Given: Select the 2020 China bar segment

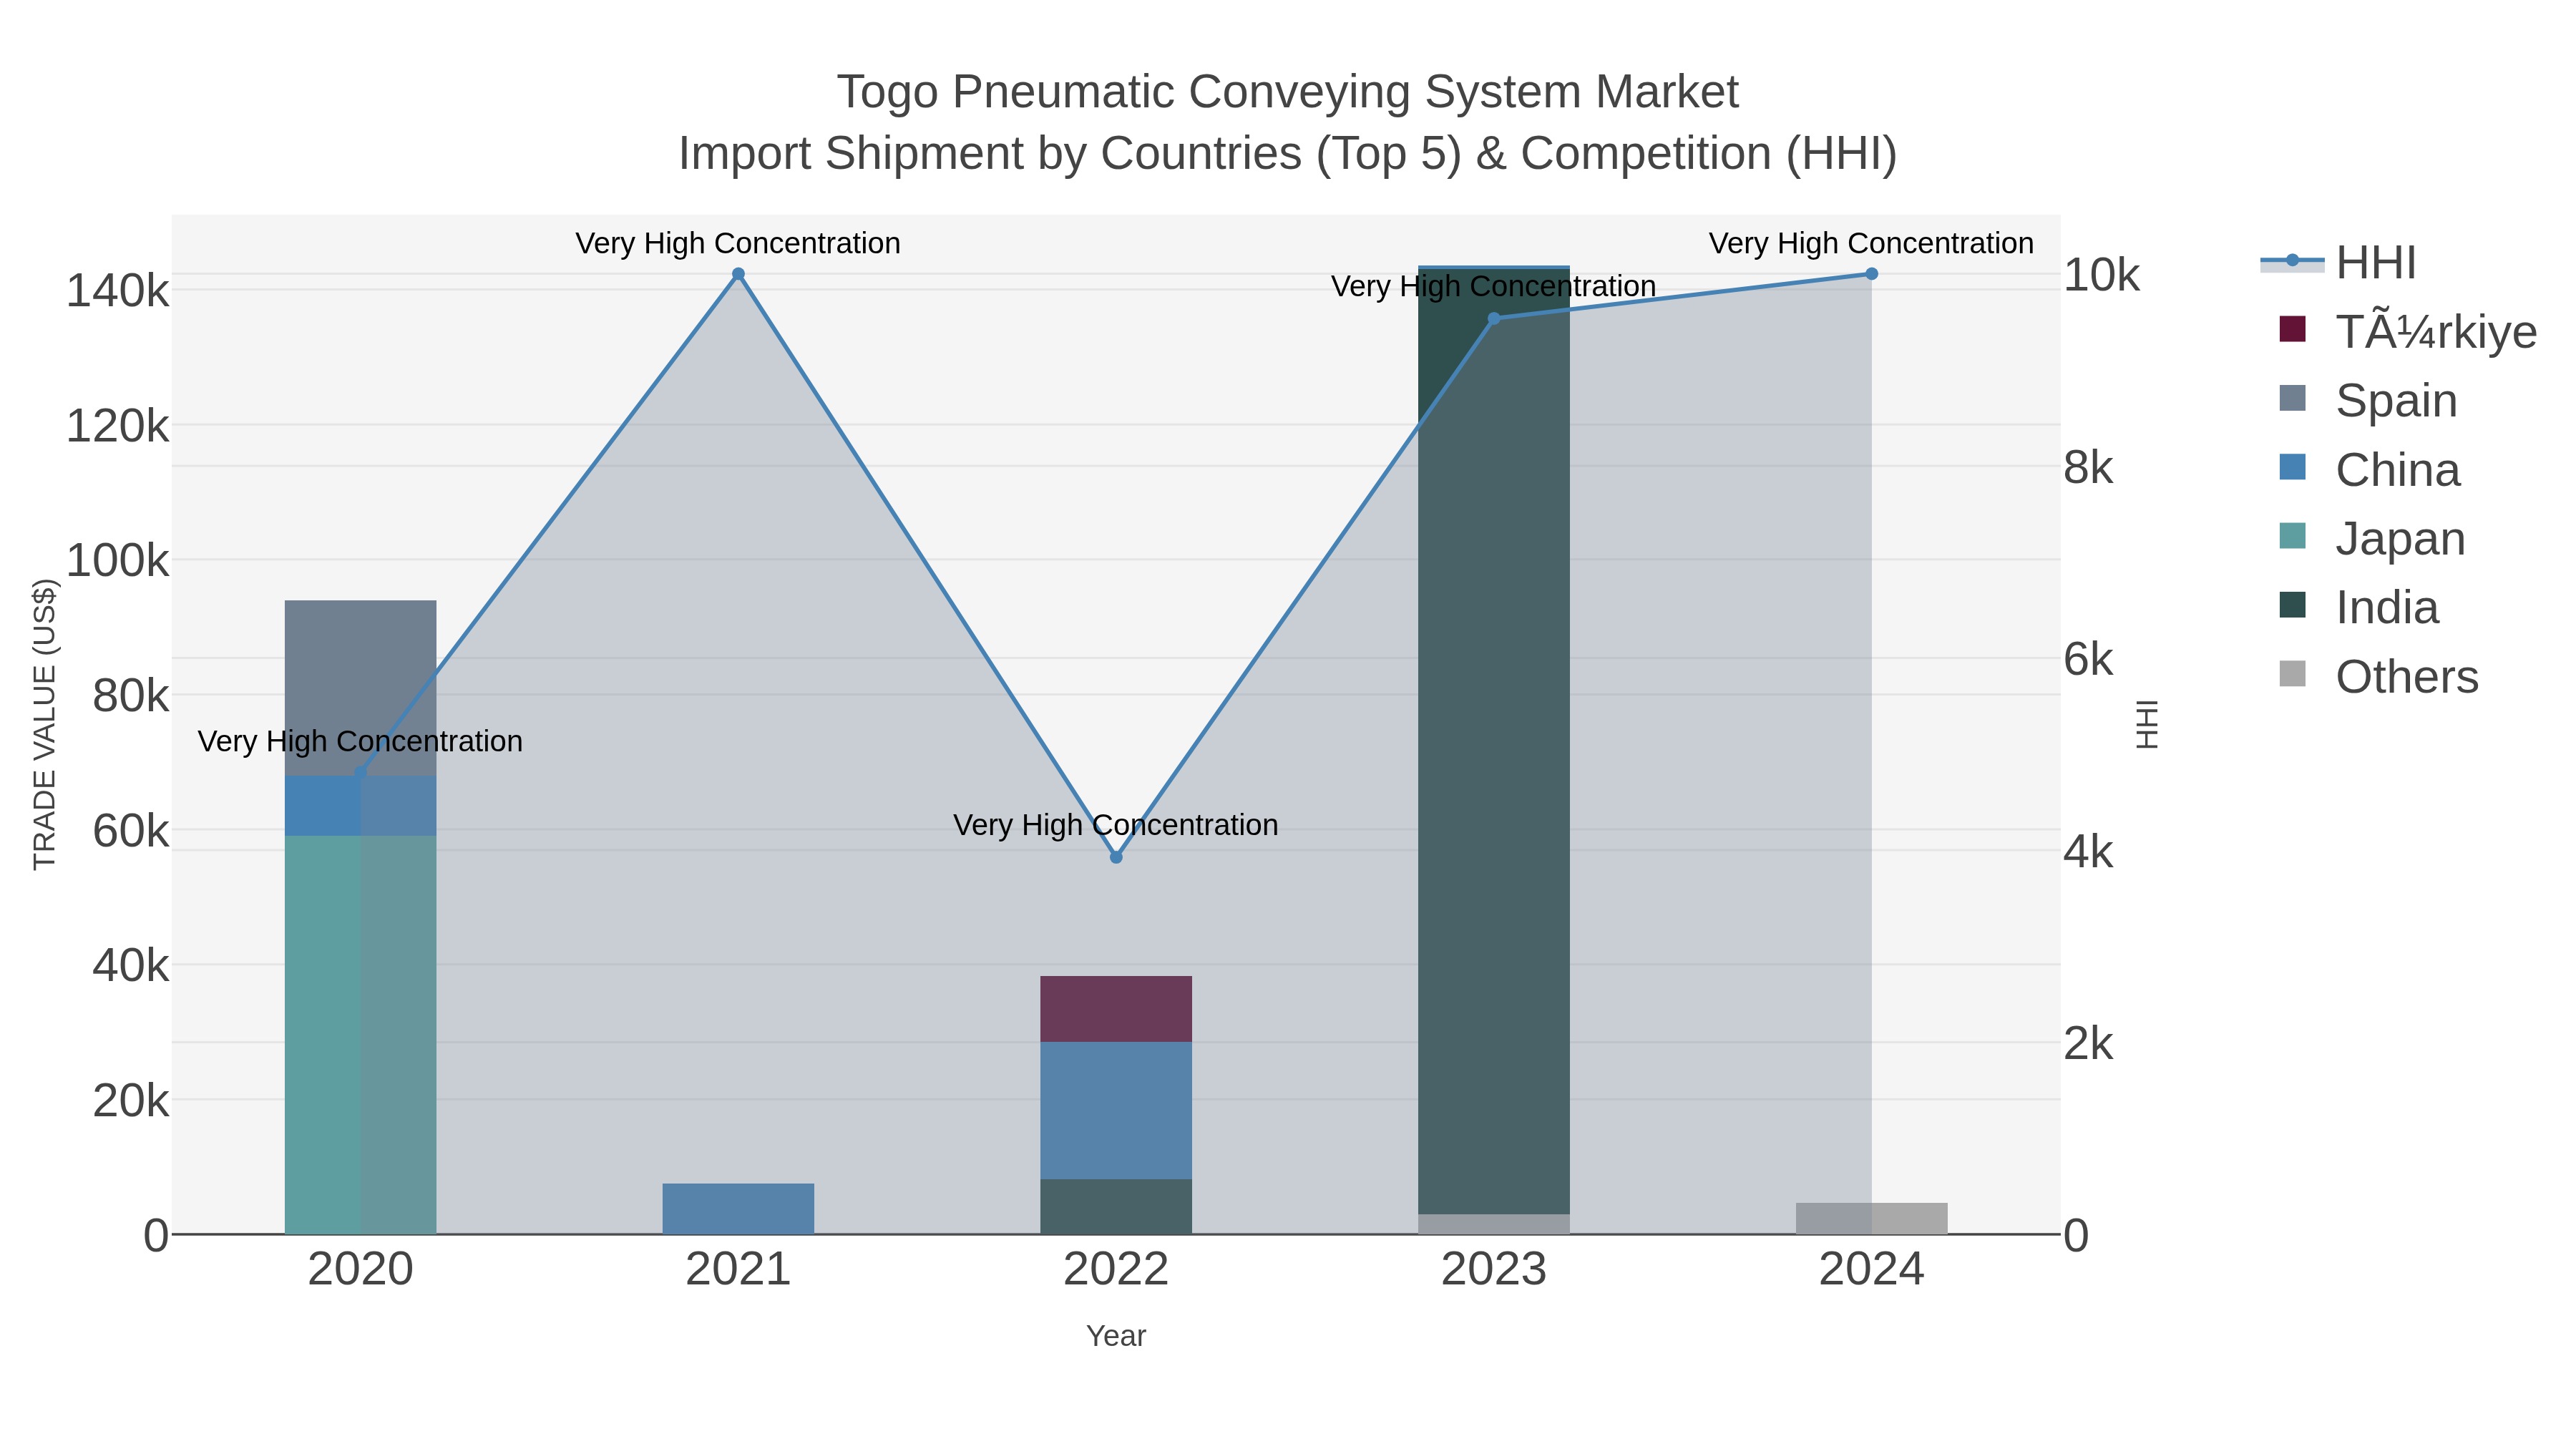Looking at the screenshot, I should click(x=360, y=806).
